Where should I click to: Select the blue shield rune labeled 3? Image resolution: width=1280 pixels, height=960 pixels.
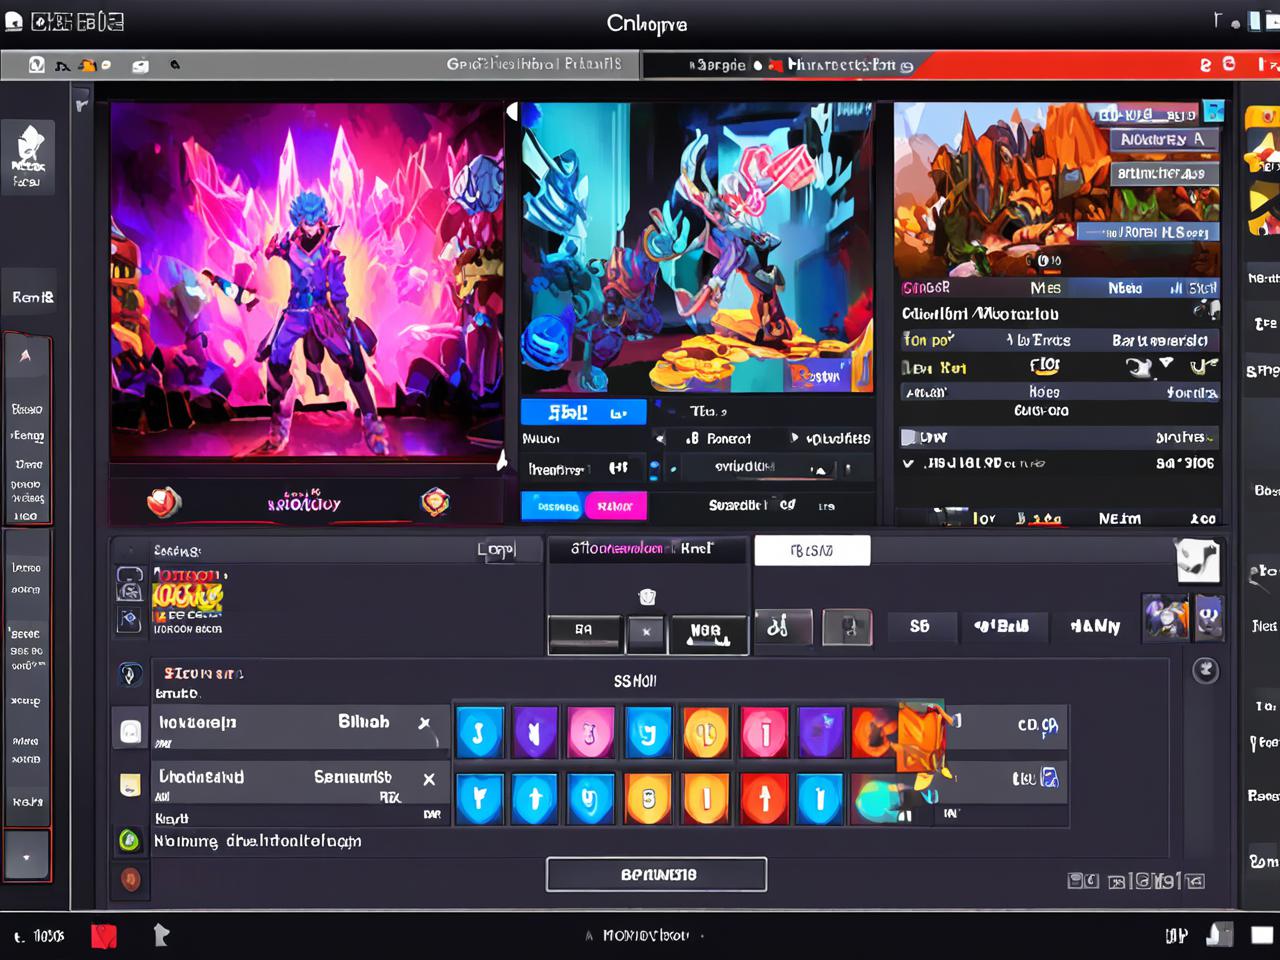[x=478, y=733]
